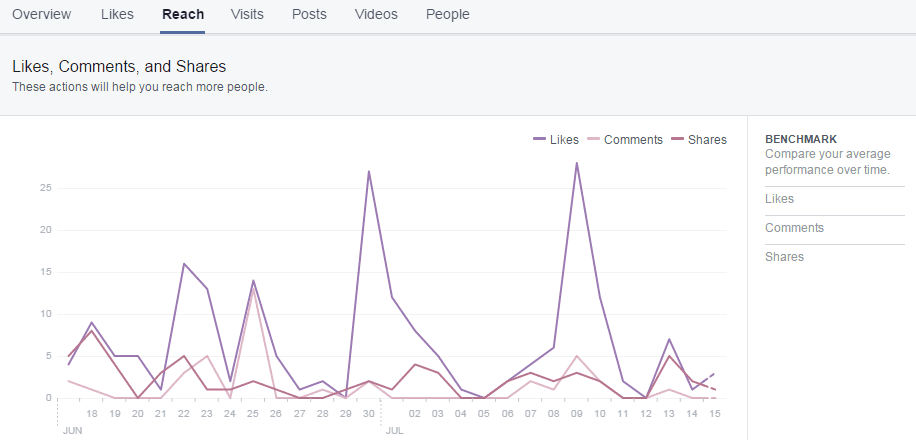The width and height of the screenshot is (916, 440).
Task: Click the y-axis value 5
Action: [49, 356]
